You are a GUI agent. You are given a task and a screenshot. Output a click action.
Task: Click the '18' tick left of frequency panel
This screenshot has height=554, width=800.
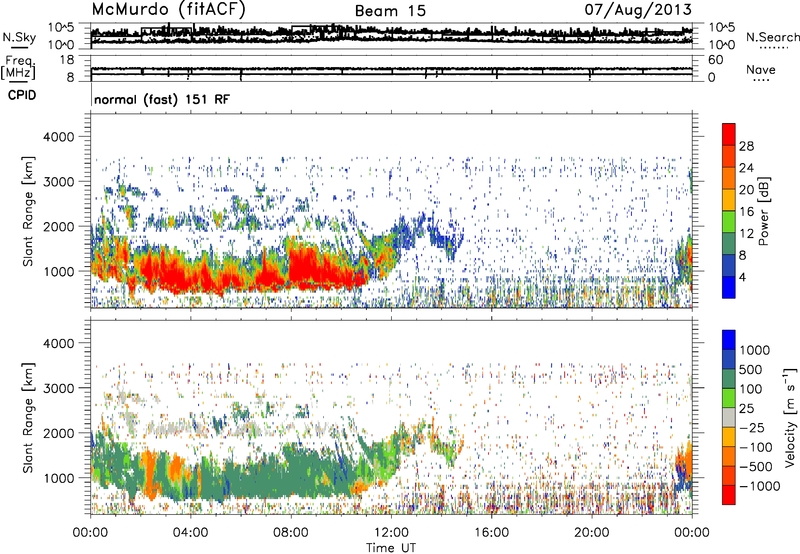(x=67, y=60)
